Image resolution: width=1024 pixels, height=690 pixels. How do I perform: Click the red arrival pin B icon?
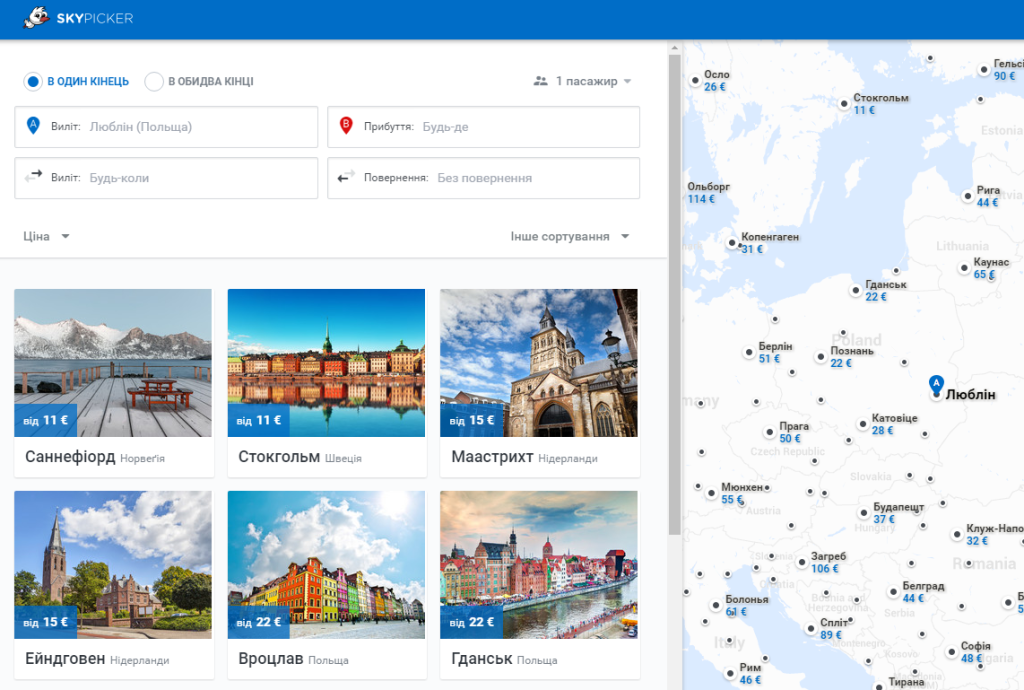(346, 125)
